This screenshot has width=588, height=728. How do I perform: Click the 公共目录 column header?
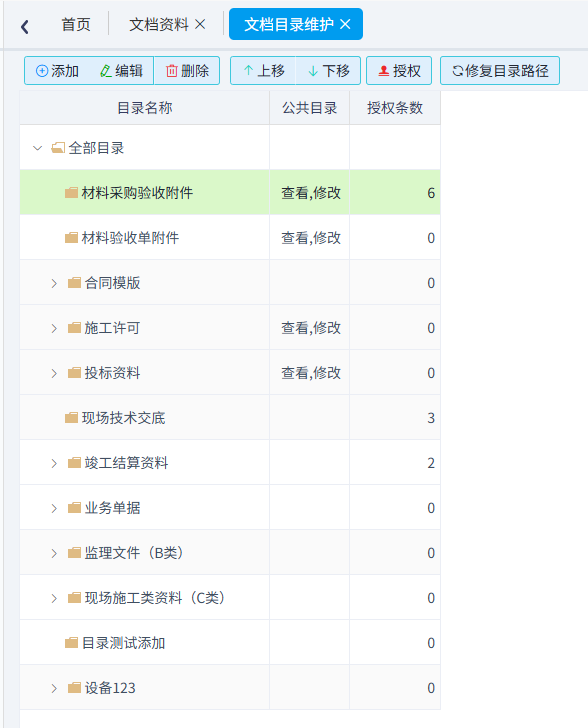[309, 108]
